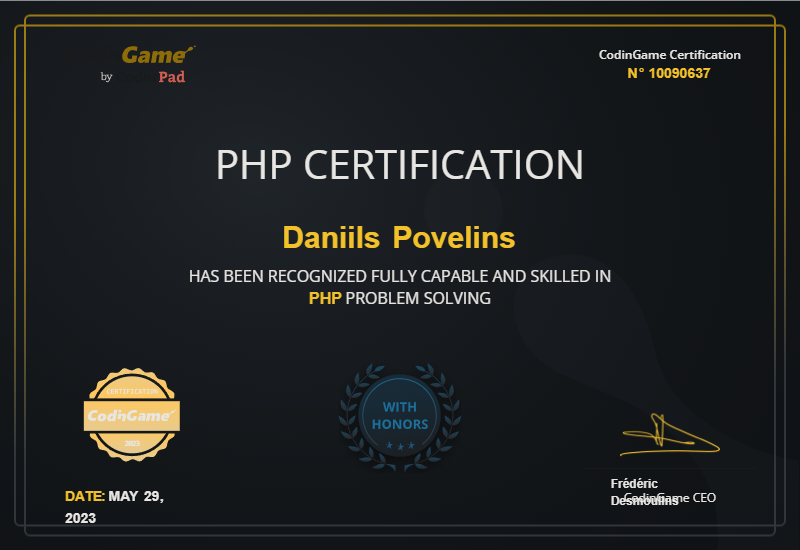Click the red 'Pad' logo text
Viewport: 800px width, 550px height.
(x=171, y=77)
